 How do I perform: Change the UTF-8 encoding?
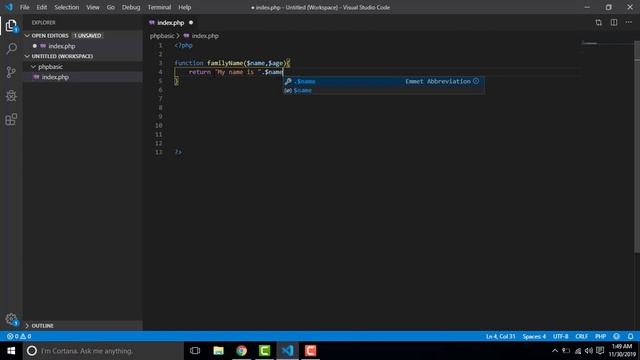pos(560,336)
